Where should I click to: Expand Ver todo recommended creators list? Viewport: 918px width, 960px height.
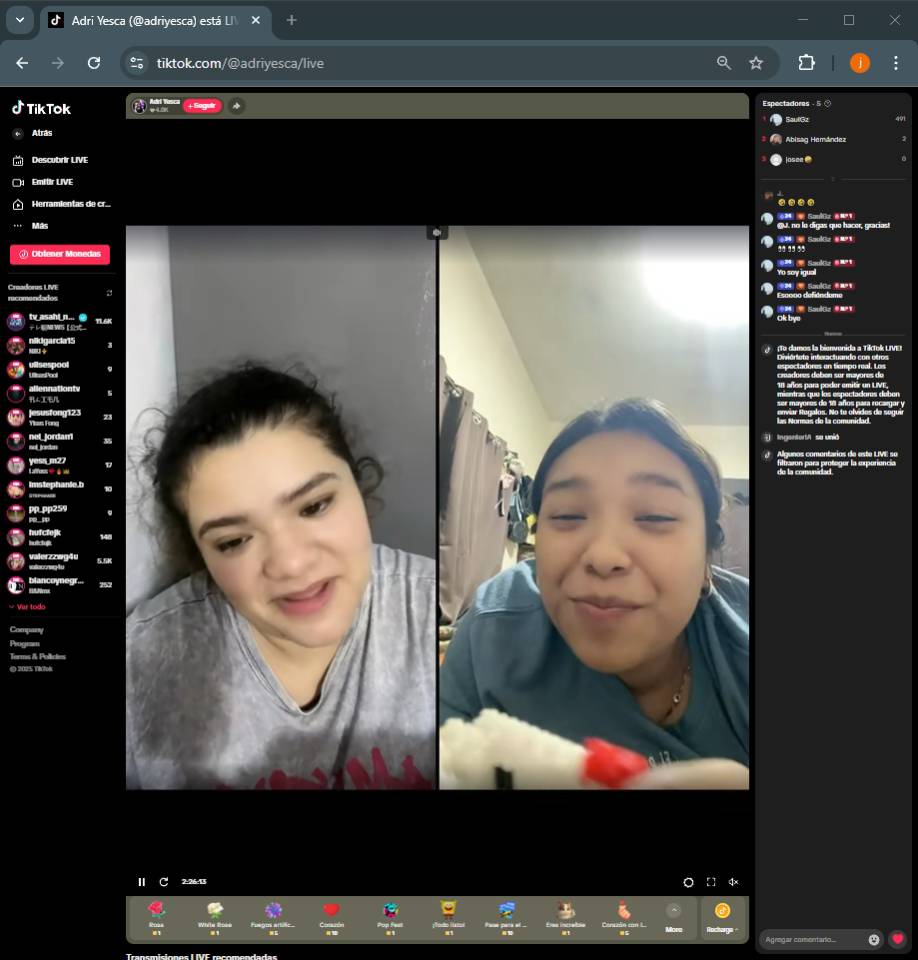[x=28, y=607]
